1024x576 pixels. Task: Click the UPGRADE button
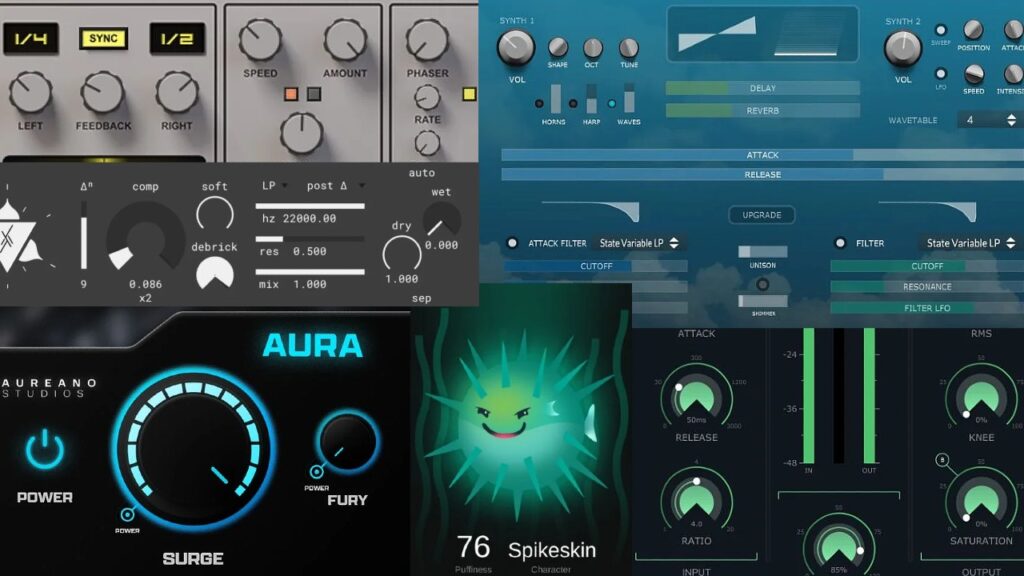(762, 214)
